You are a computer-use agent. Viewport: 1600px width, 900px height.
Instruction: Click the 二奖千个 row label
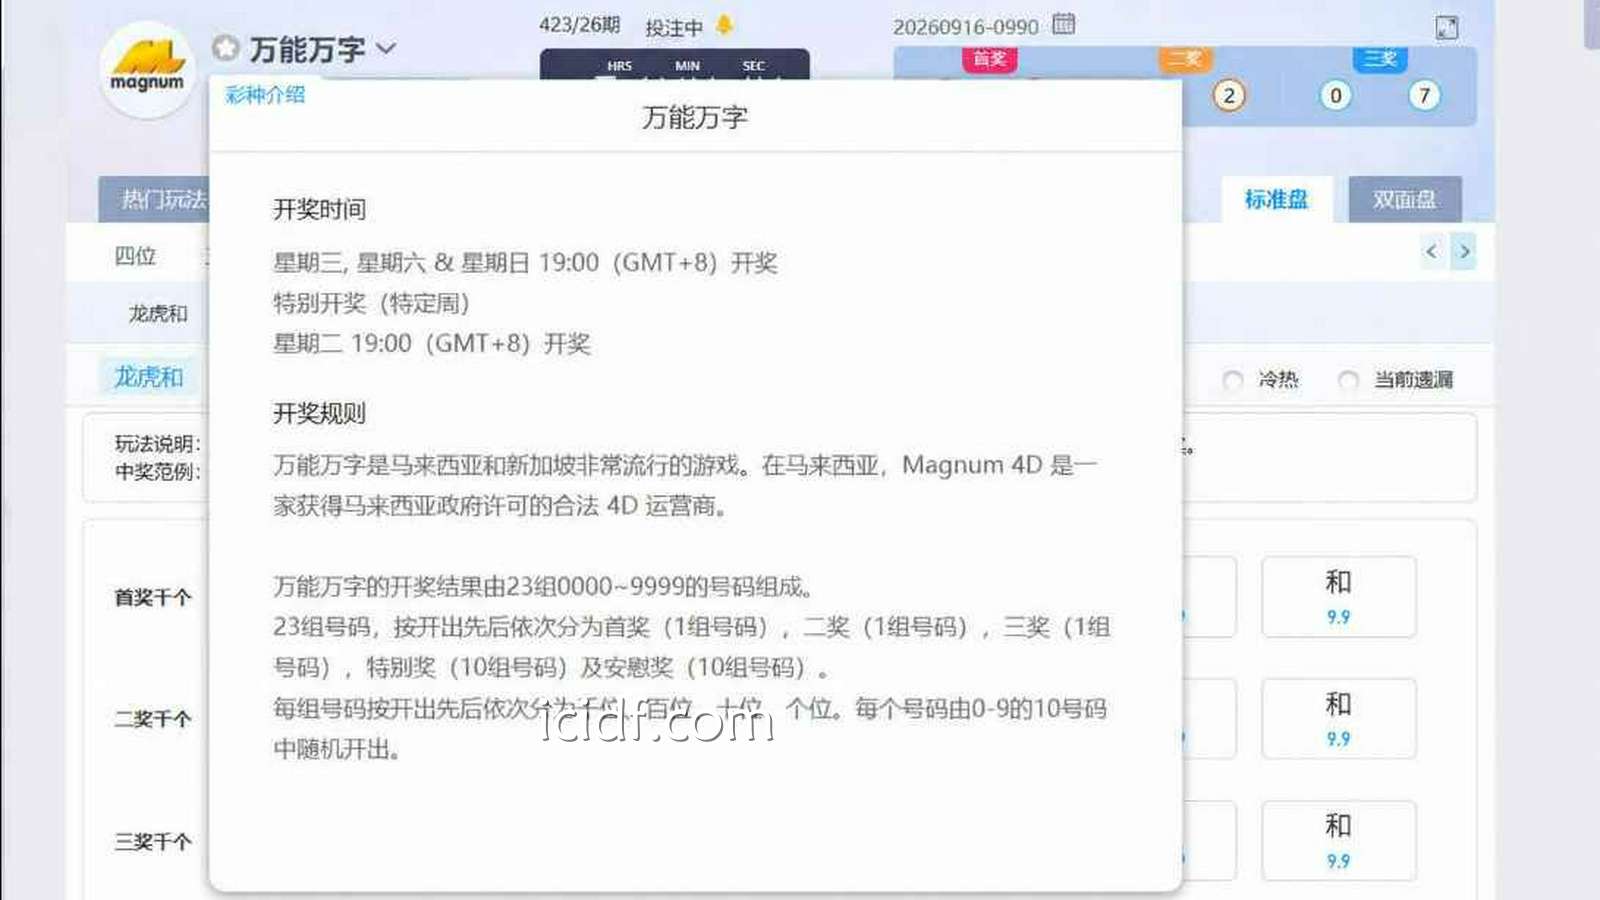point(153,719)
